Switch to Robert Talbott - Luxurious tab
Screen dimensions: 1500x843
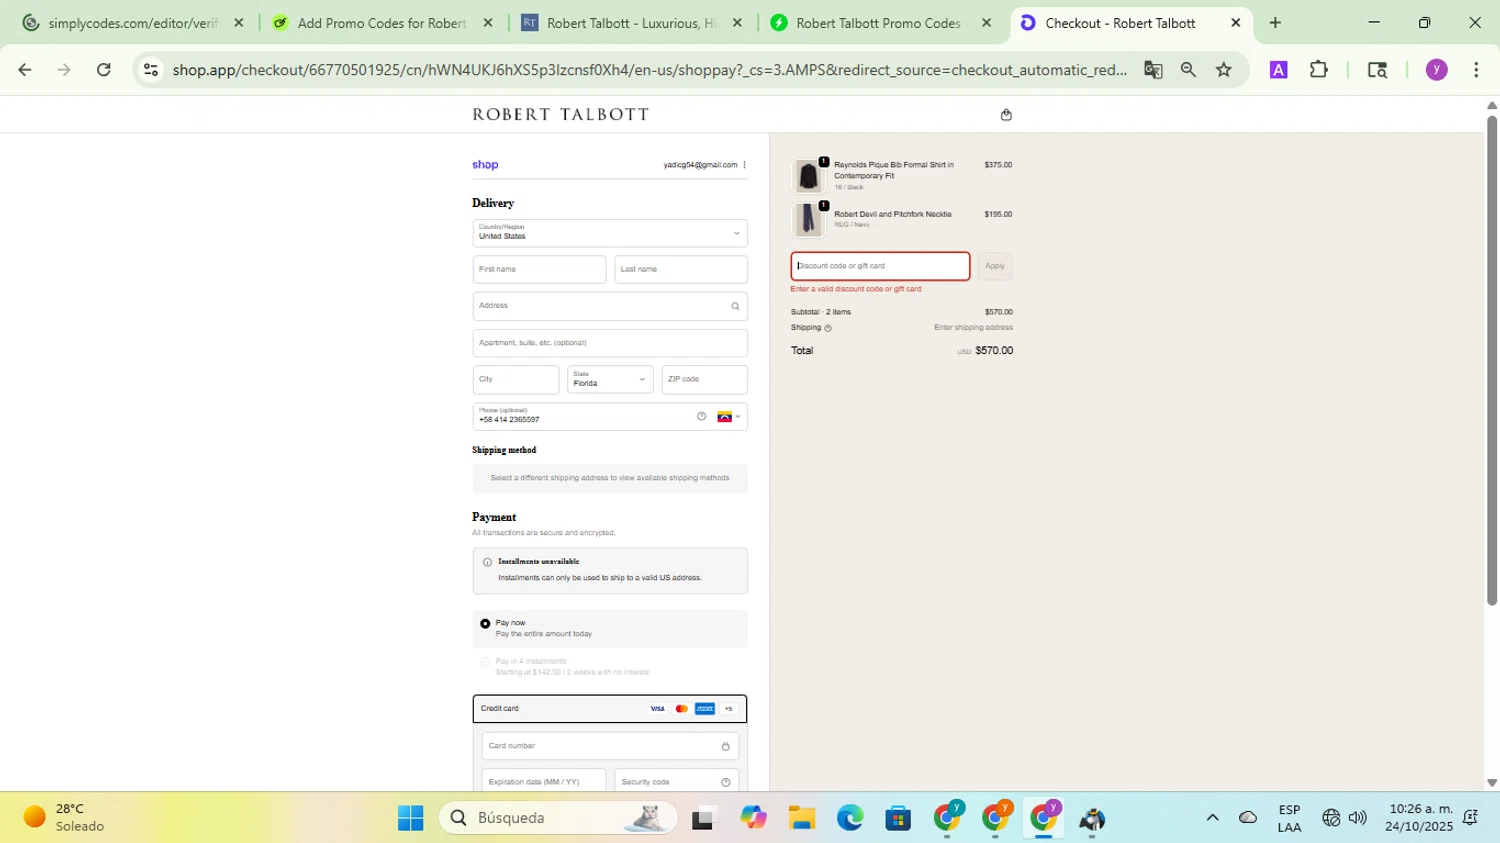(631, 23)
